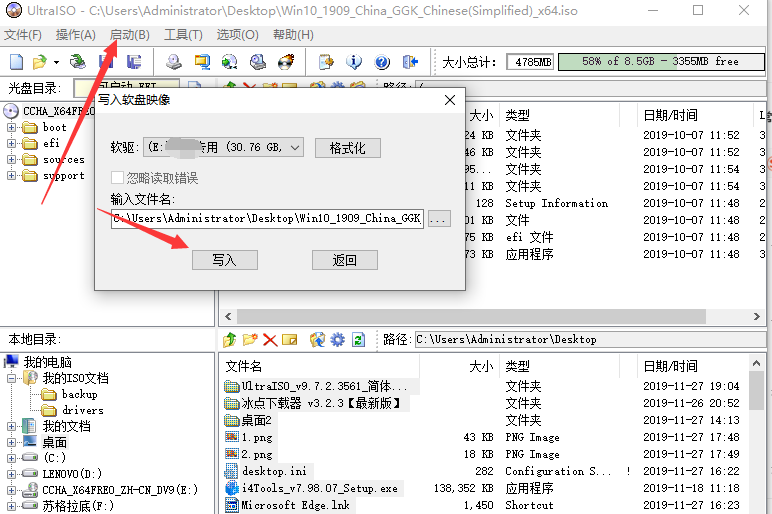Click the local Refresh icon
Screen dimensions: 772x514
coord(358,340)
